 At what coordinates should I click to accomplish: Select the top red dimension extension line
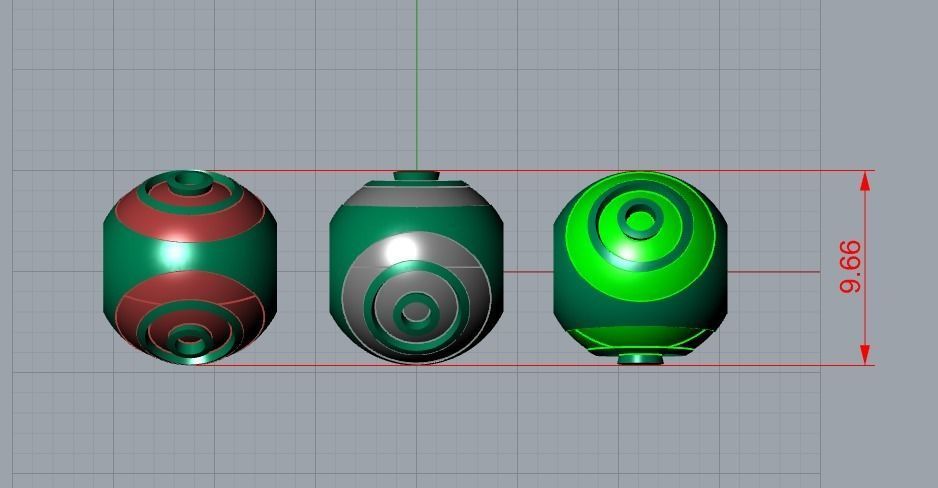tap(541, 170)
